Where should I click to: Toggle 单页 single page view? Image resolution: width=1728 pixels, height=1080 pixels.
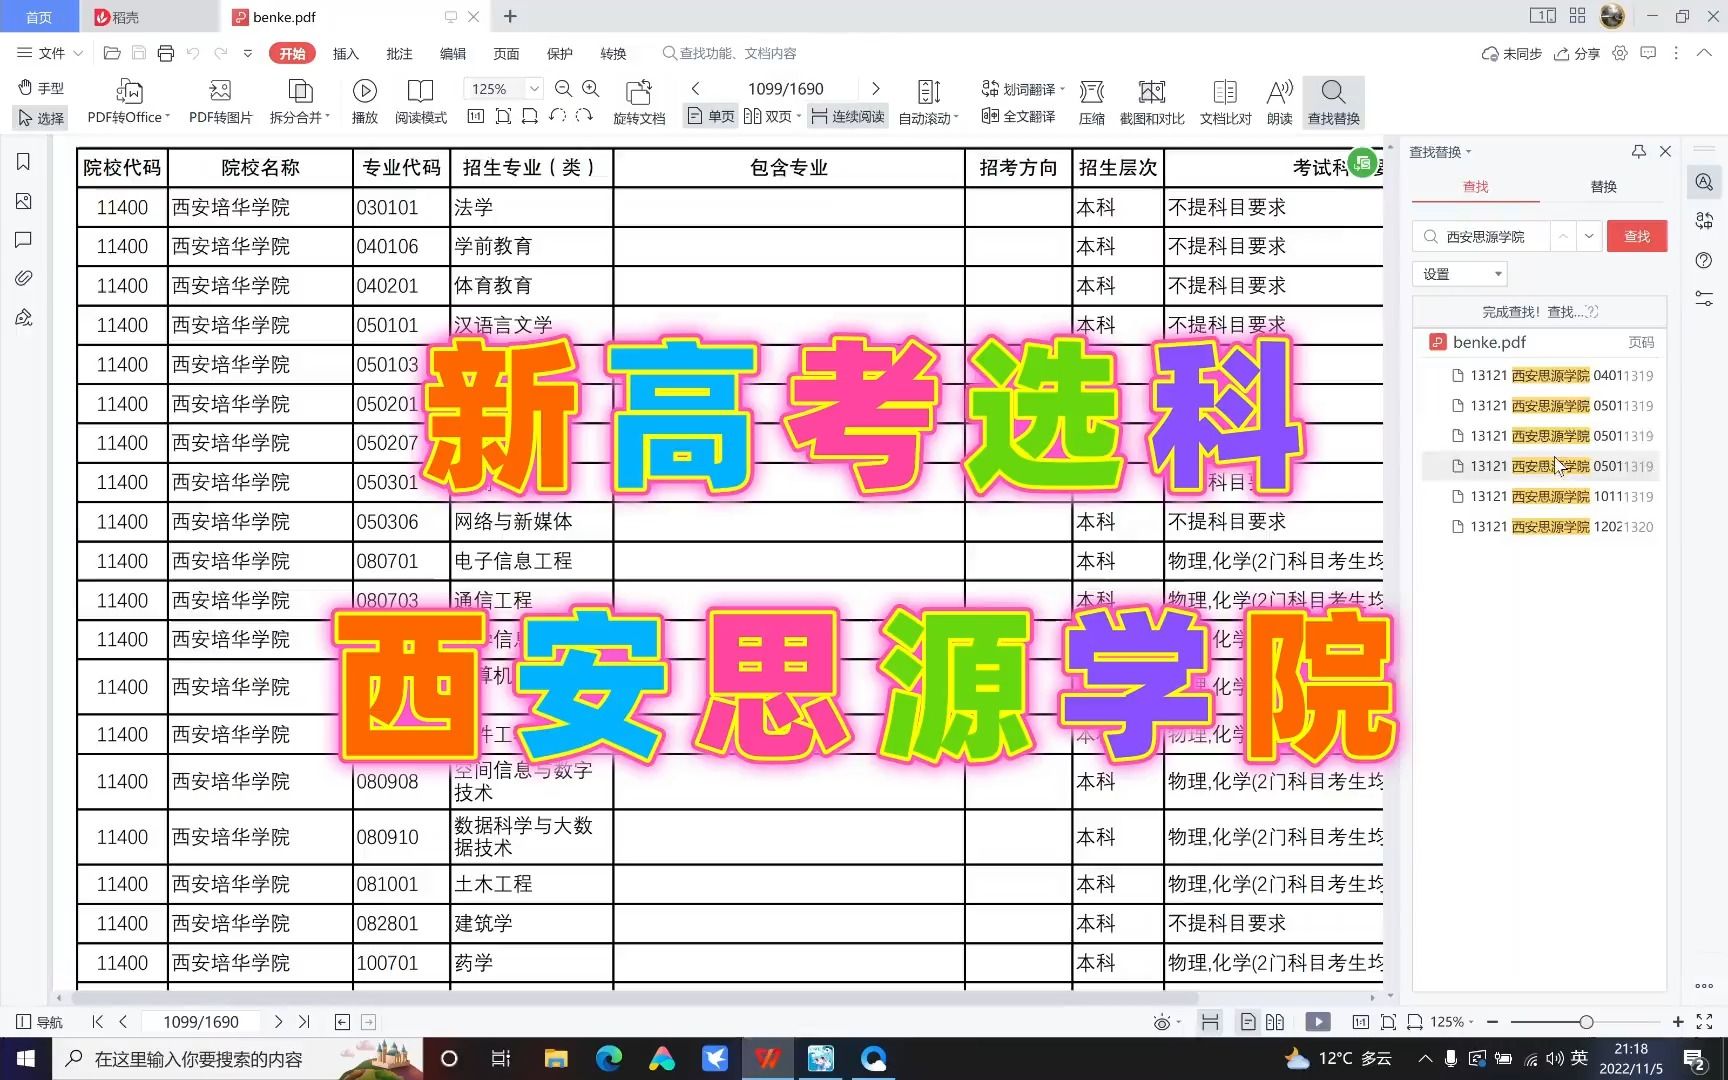point(711,116)
